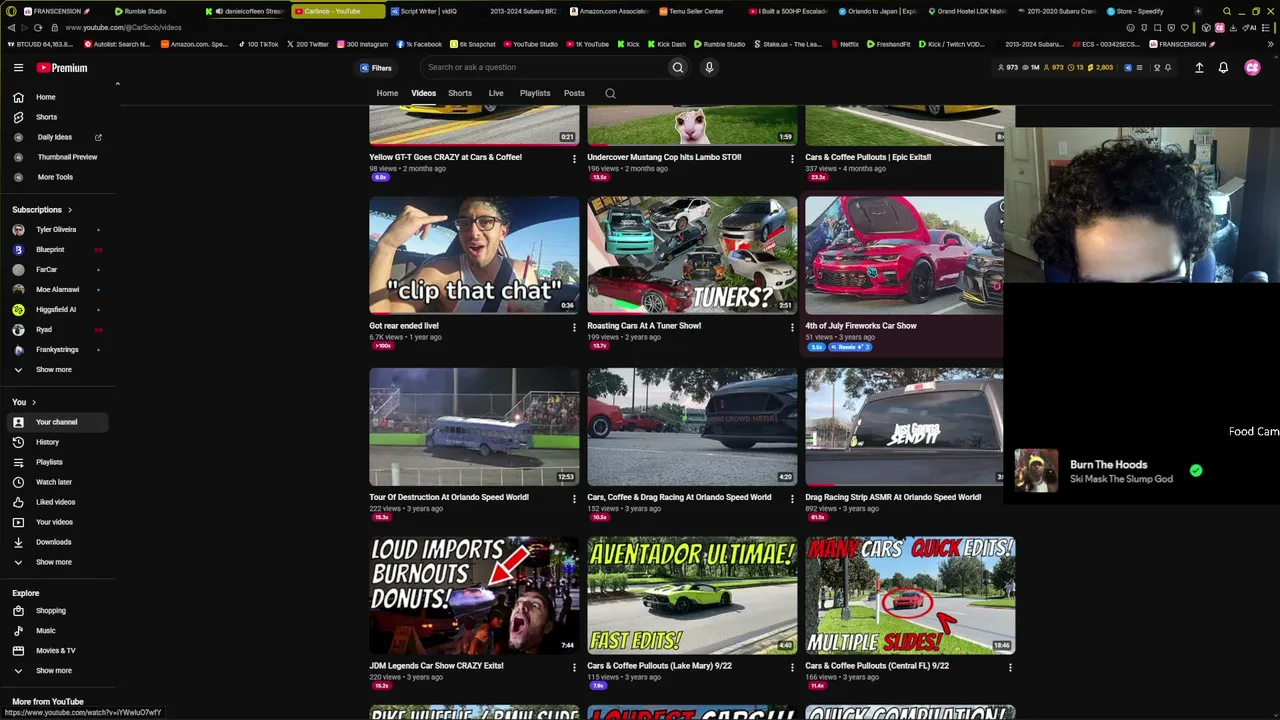The height and width of the screenshot is (720, 1280).
Task: Open options for 'JDM Legends Car Show' video
Action: click(x=574, y=666)
